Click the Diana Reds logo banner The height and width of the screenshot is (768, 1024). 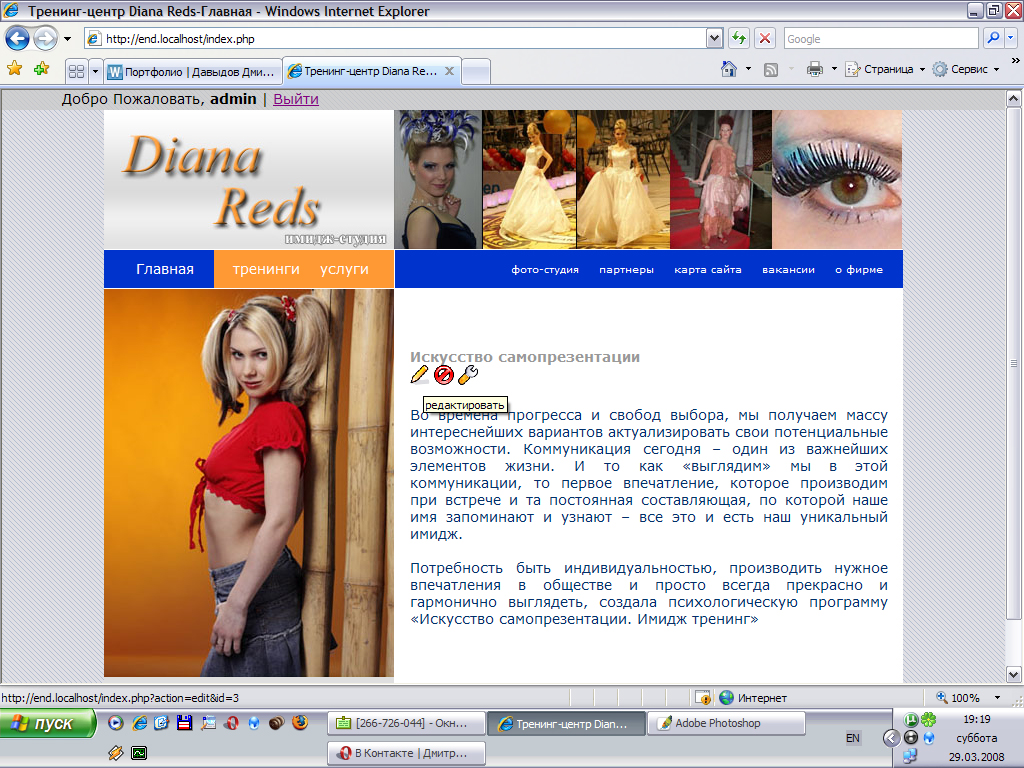(x=249, y=180)
